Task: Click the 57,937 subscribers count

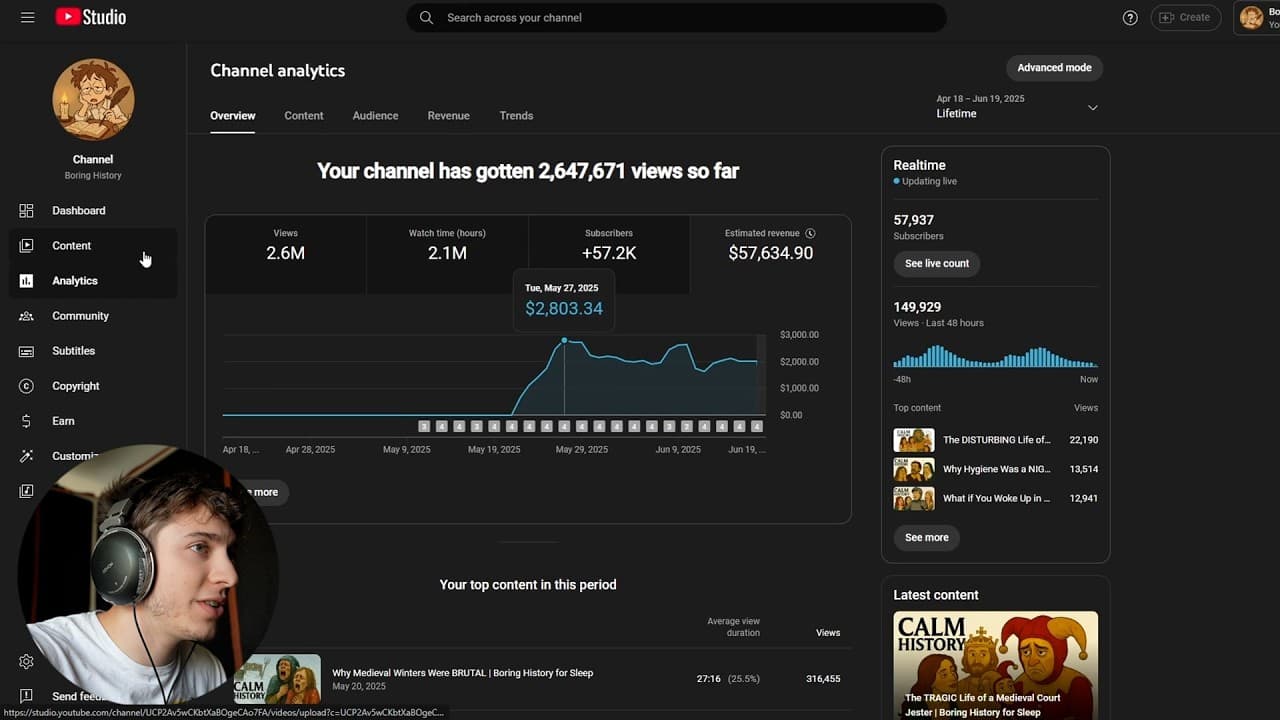Action: (913, 220)
